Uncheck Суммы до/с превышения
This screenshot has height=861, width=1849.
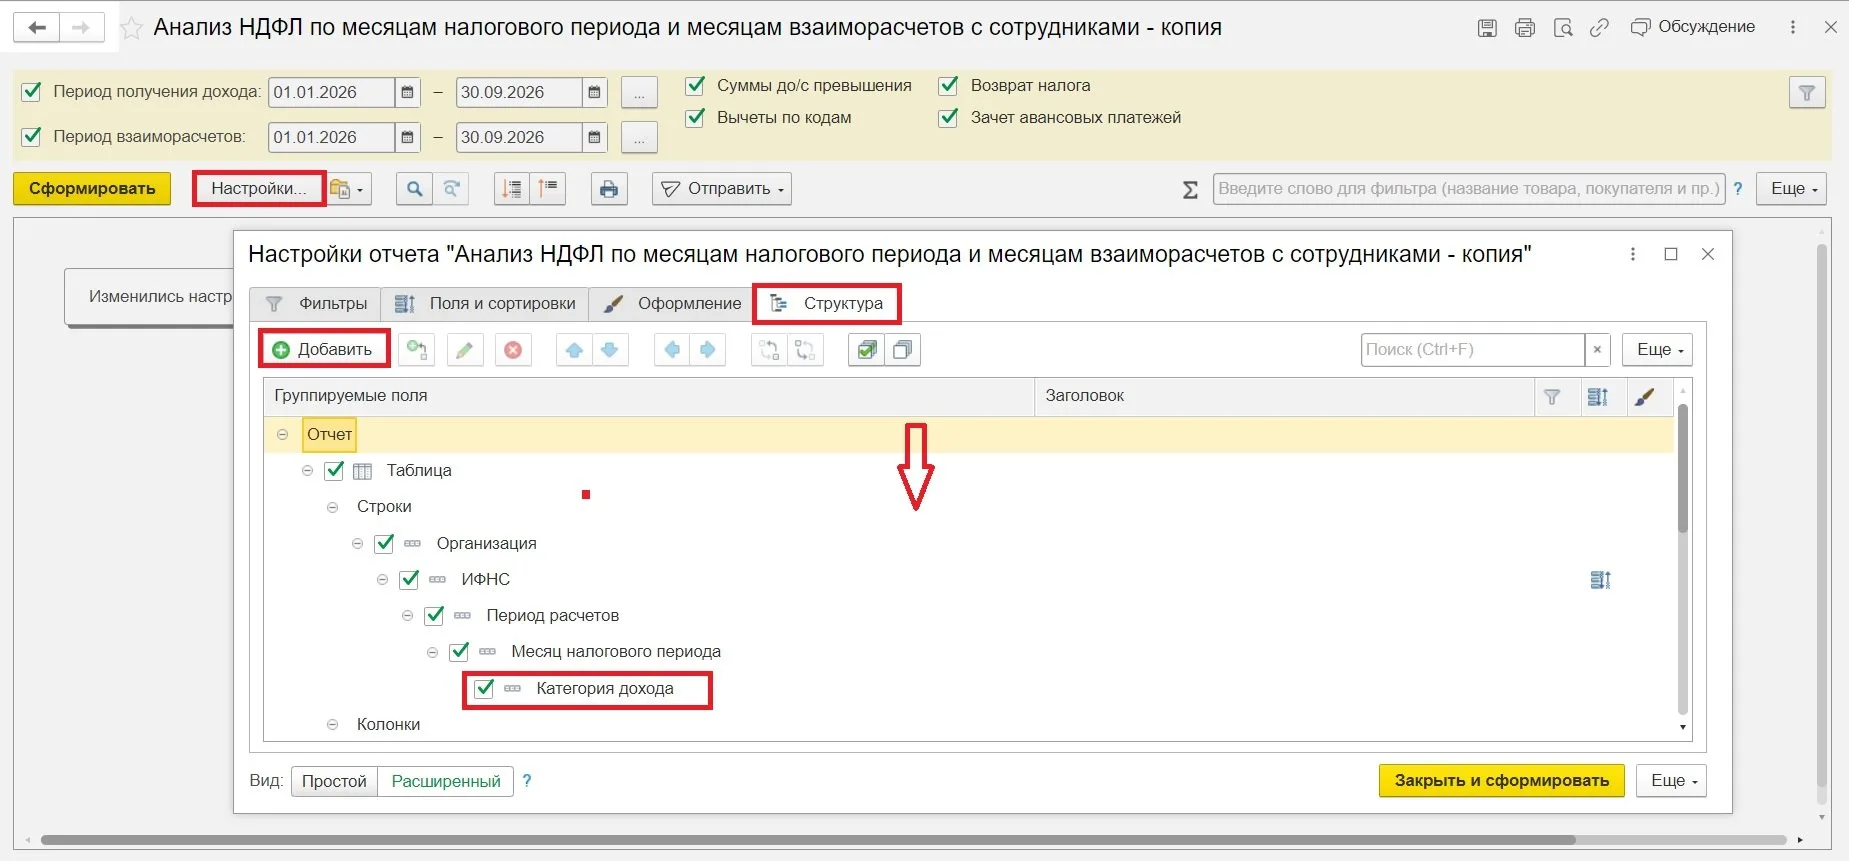coord(696,85)
